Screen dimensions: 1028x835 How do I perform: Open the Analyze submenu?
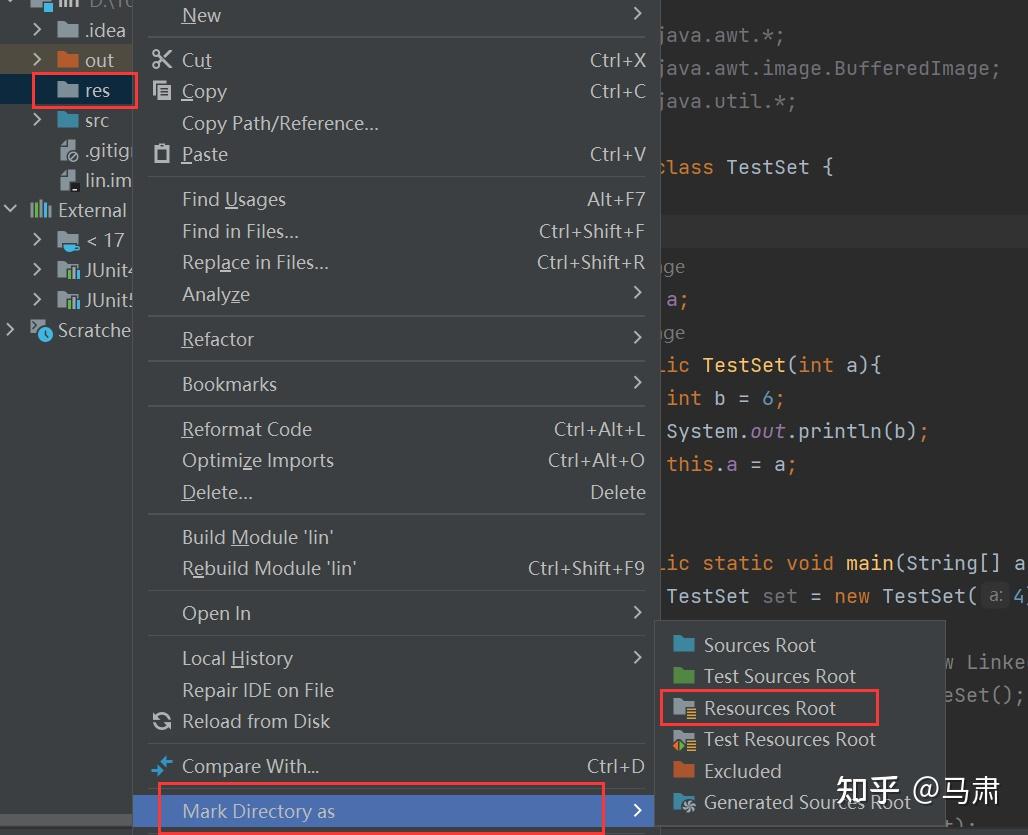point(397,294)
